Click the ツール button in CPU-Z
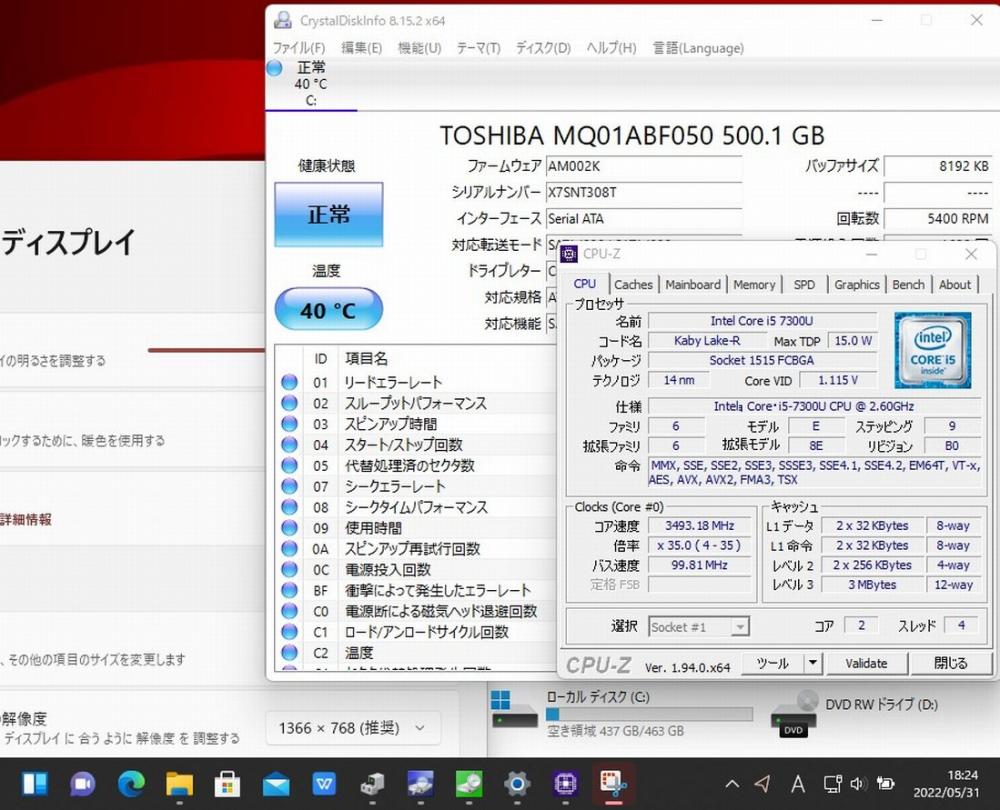 (773, 663)
